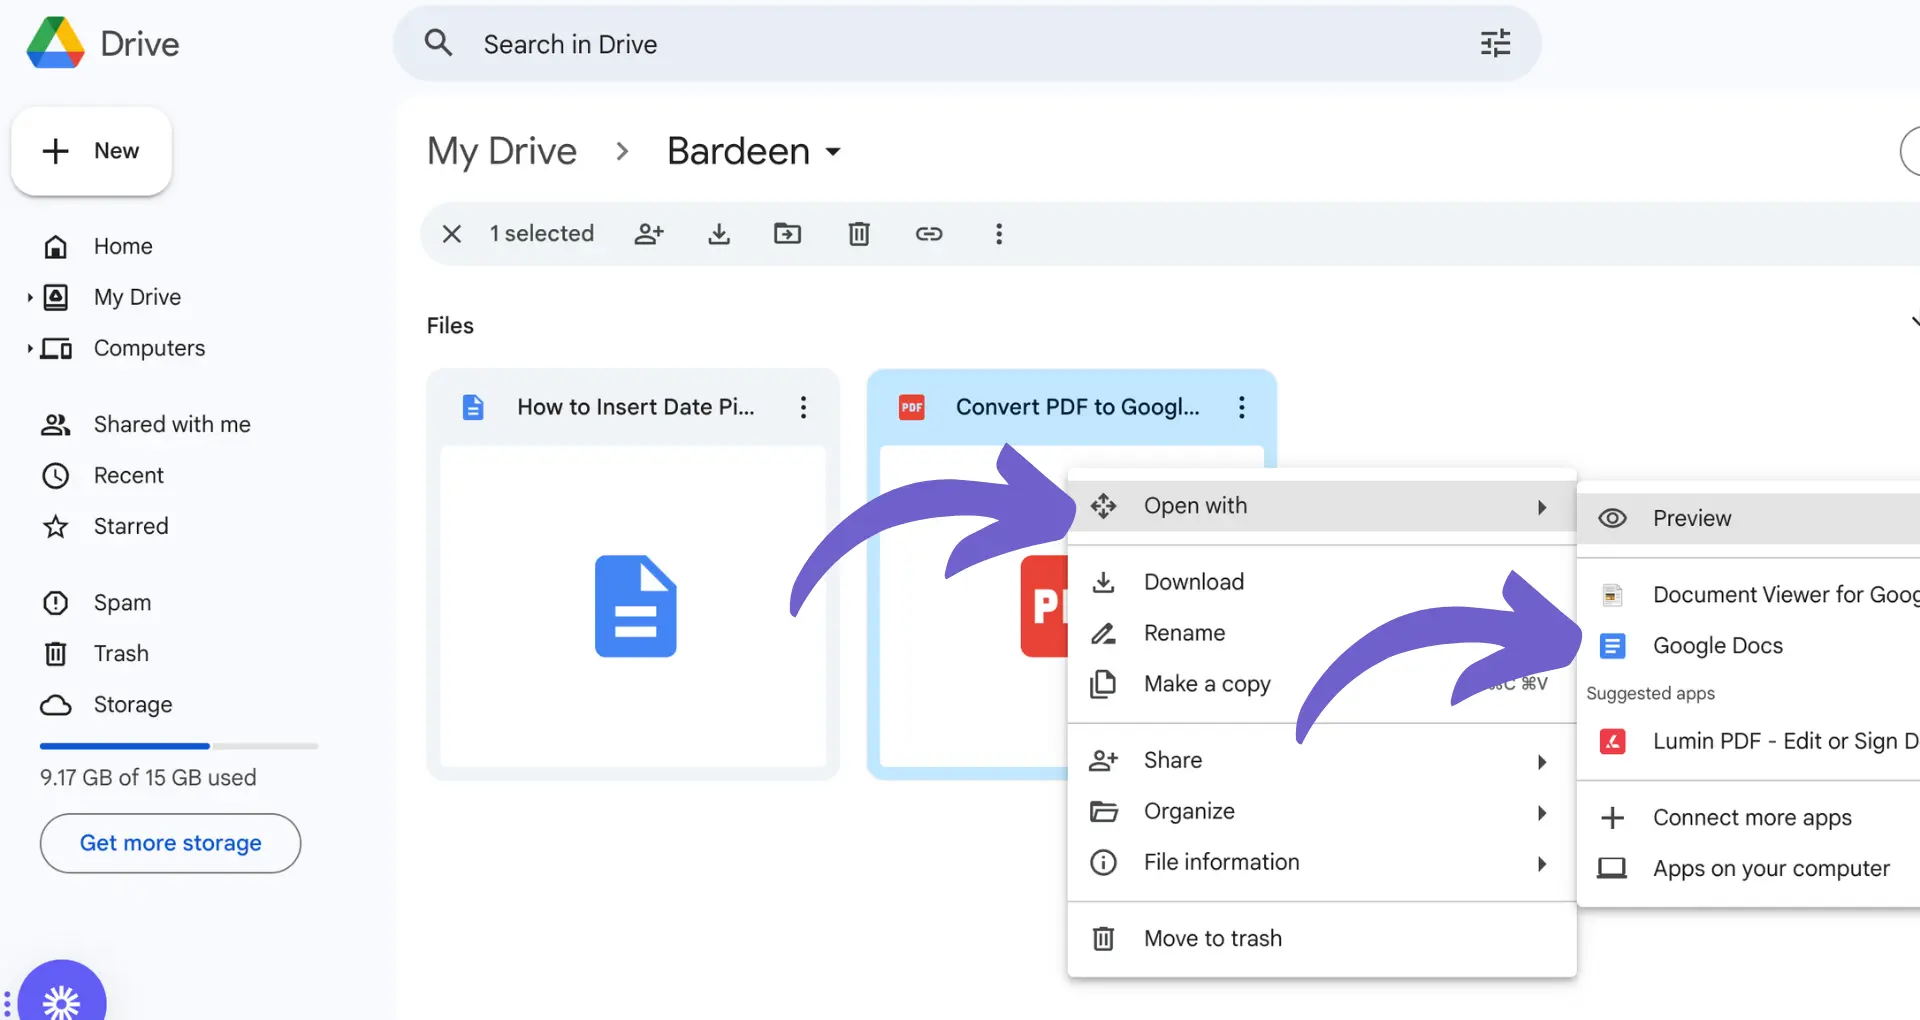Click the share person-plus toolbar icon
The width and height of the screenshot is (1920, 1020).
649,234
